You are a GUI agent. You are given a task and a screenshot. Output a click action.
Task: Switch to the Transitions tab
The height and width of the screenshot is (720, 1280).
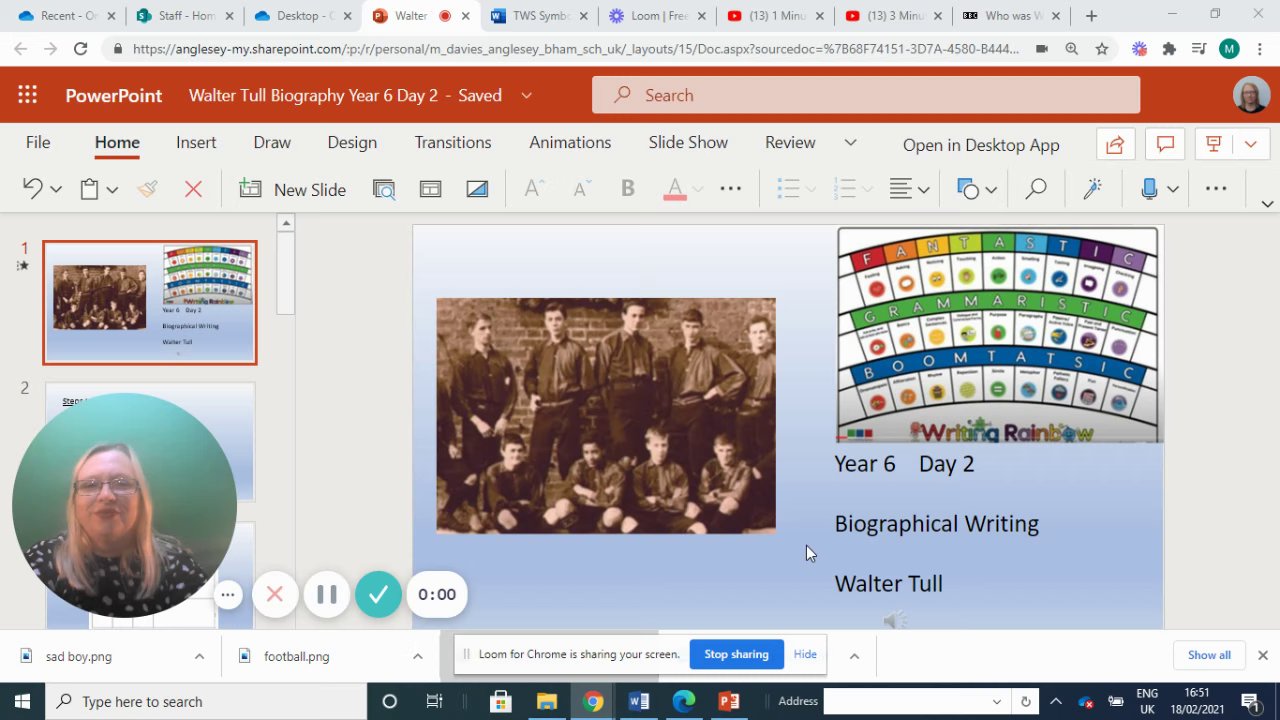pyautogui.click(x=453, y=142)
